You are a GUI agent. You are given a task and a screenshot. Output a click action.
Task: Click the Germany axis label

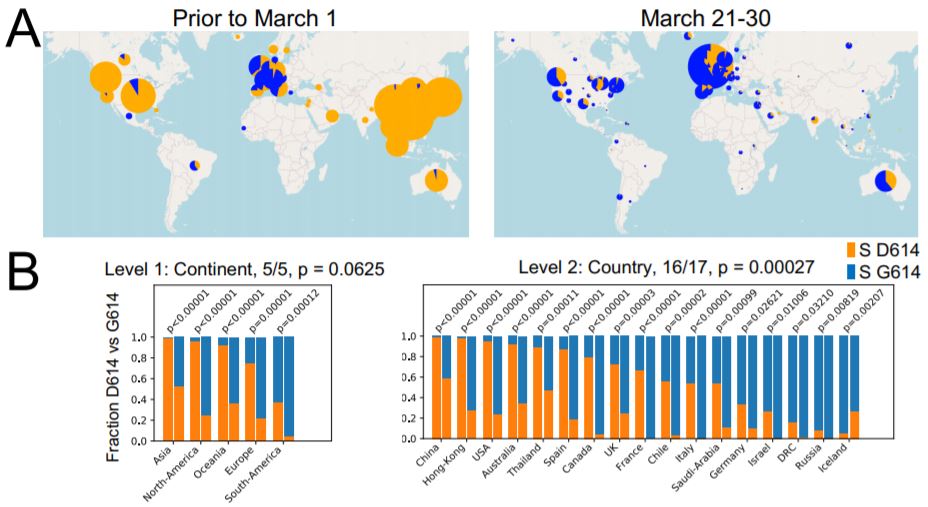(727, 462)
